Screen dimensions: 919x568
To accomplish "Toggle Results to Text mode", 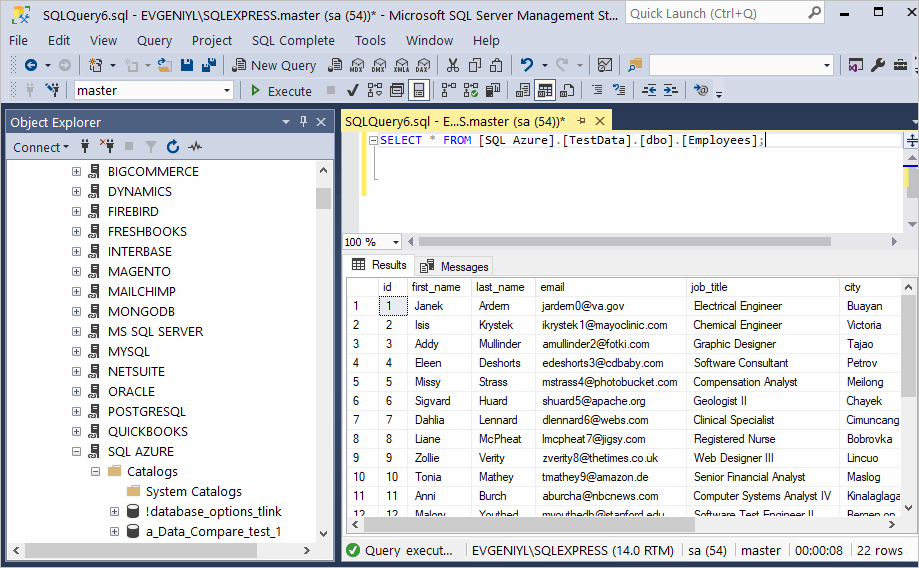I will [x=523, y=90].
